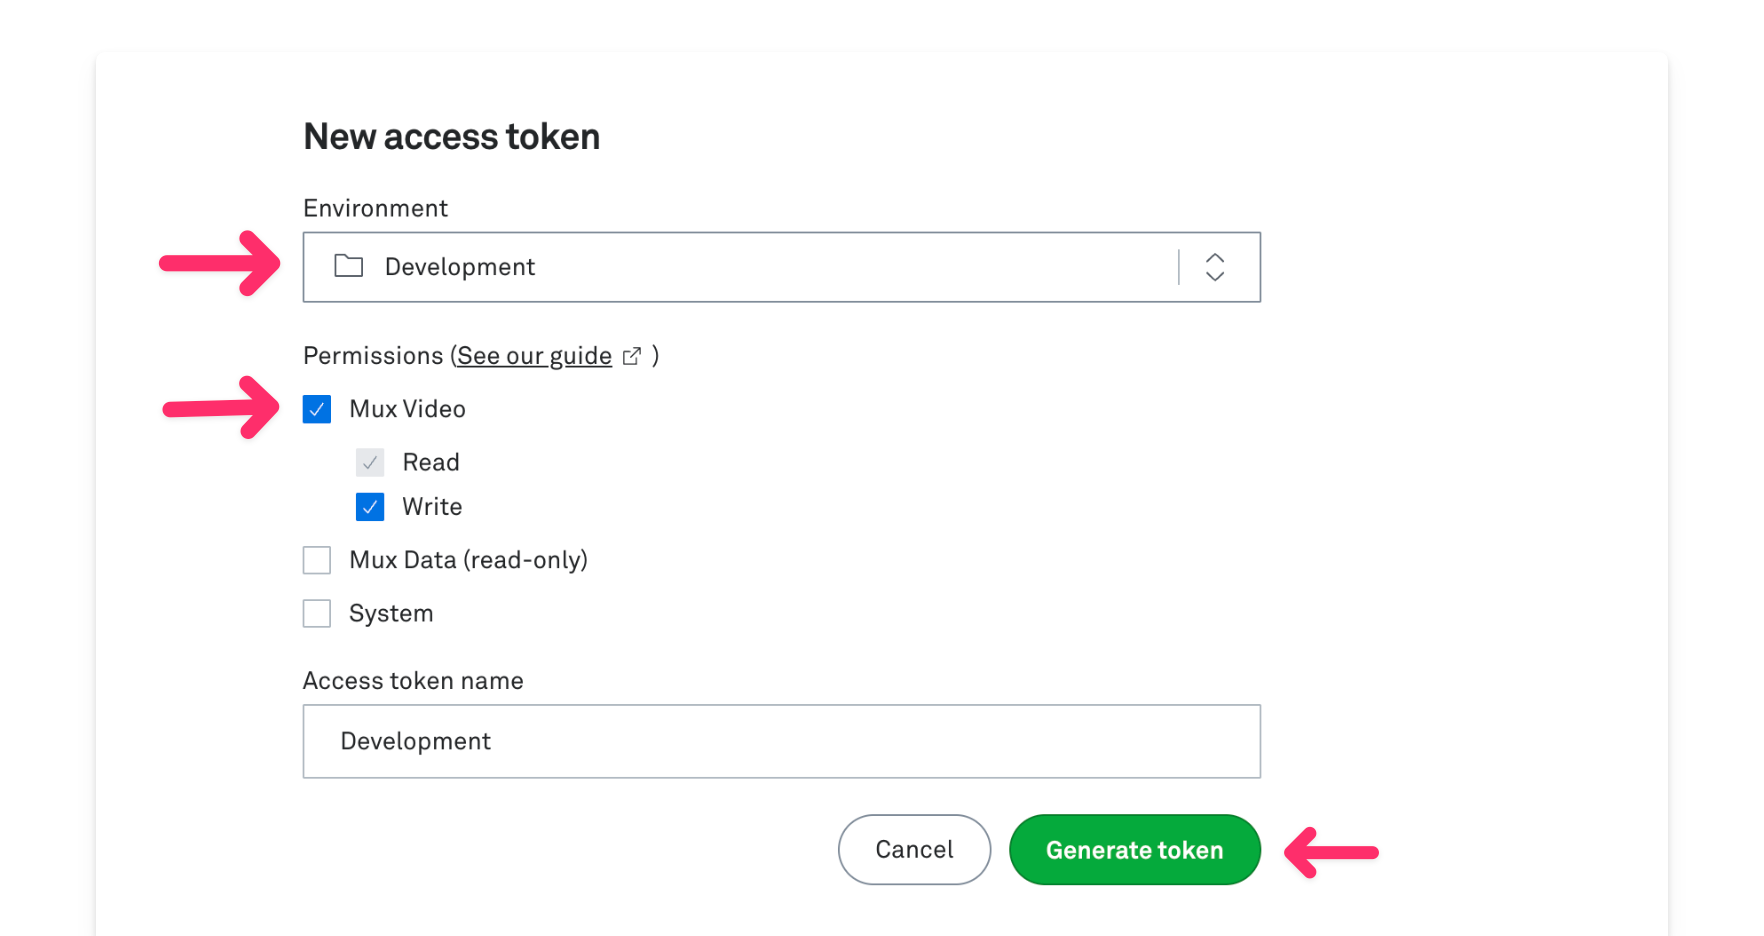Screen dimensions: 1764x936
Task: Click the 'System' label text
Action: tap(391, 613)
